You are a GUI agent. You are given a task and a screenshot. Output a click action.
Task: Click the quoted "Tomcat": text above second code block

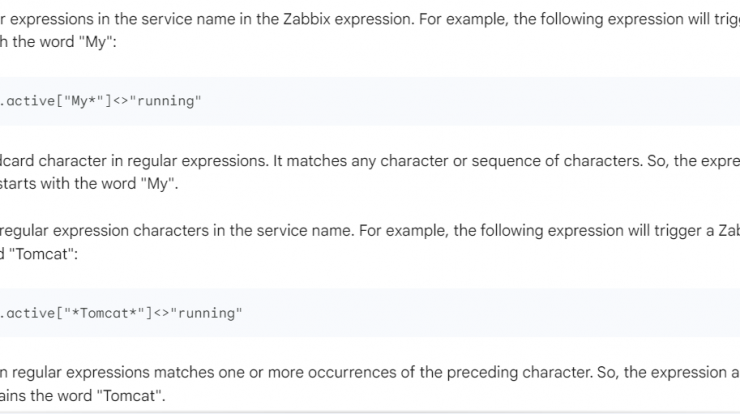[43, 254]
